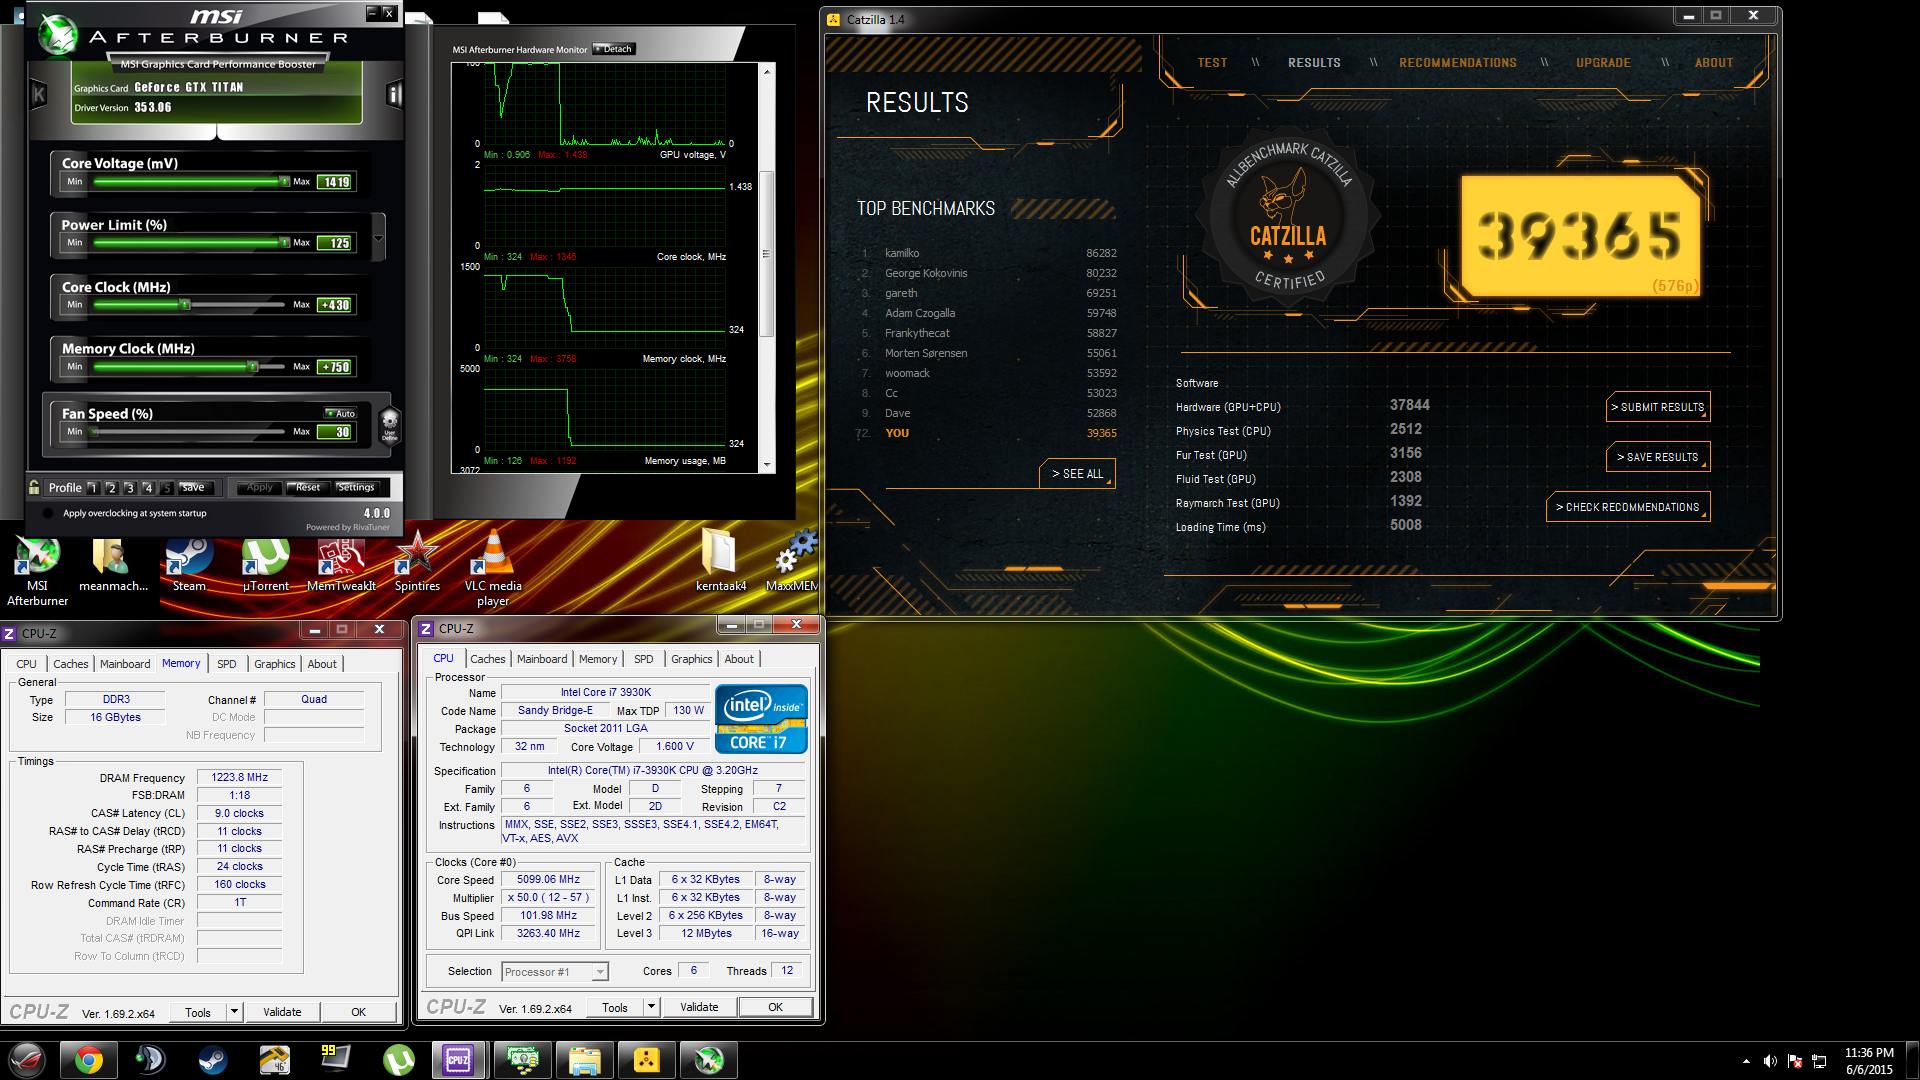The height and width of the screenshot is (1080, 1920).
Task: Detach the Afterburner Hardware Monitor
Action: point(614,49)
